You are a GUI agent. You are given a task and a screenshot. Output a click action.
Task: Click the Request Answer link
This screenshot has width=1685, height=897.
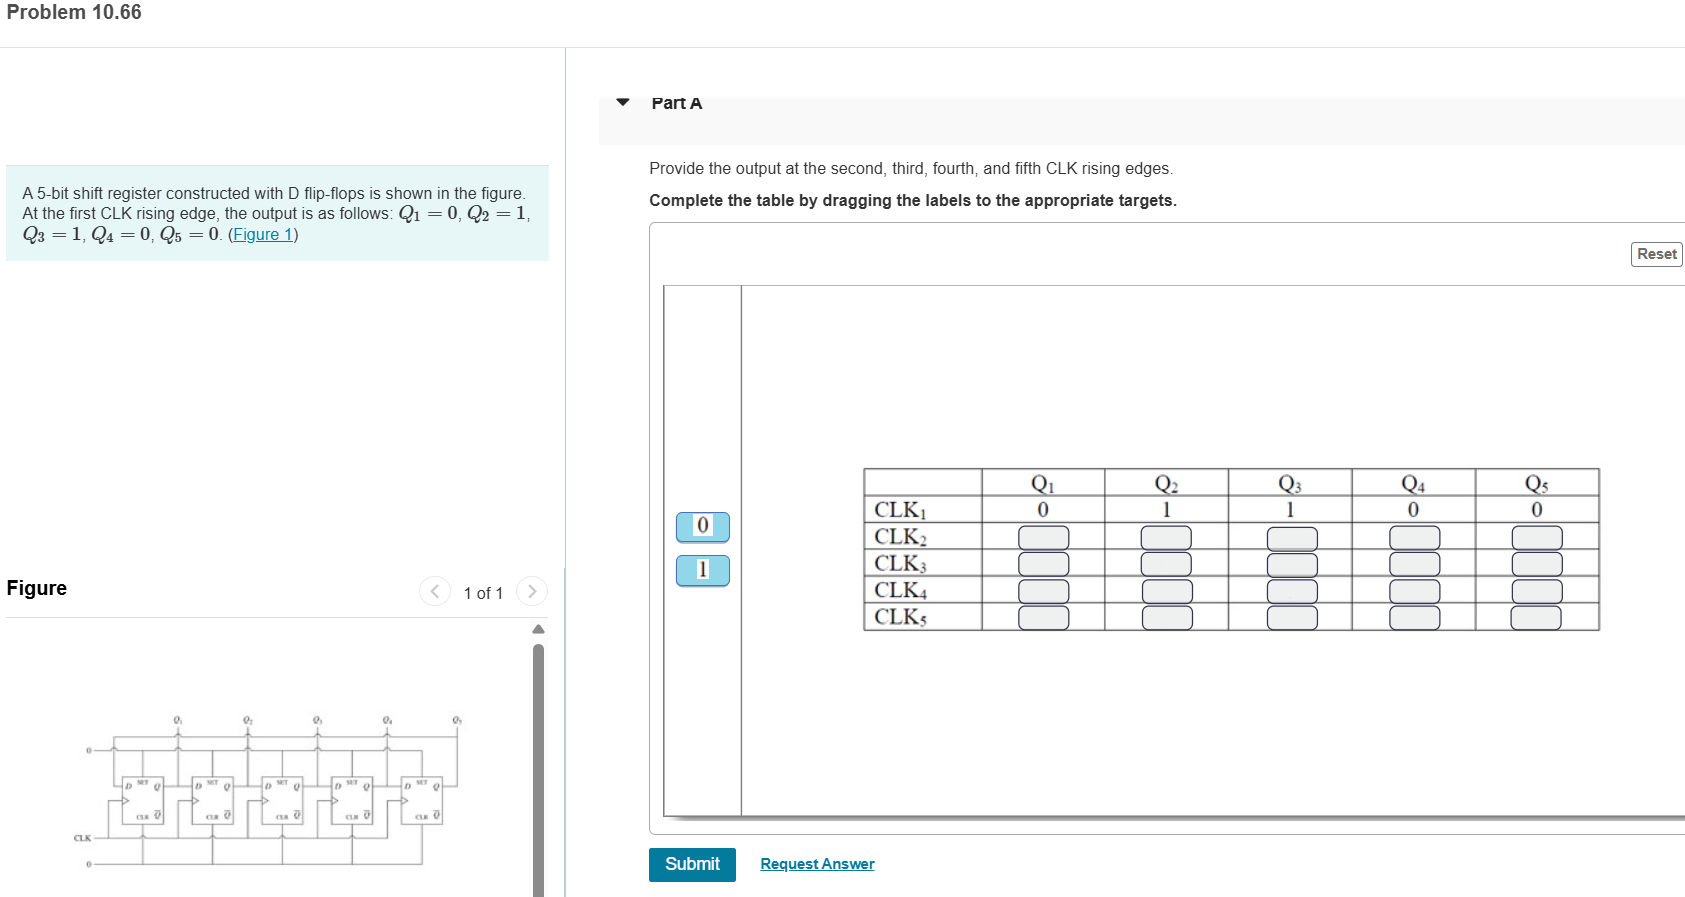(817, 864)
